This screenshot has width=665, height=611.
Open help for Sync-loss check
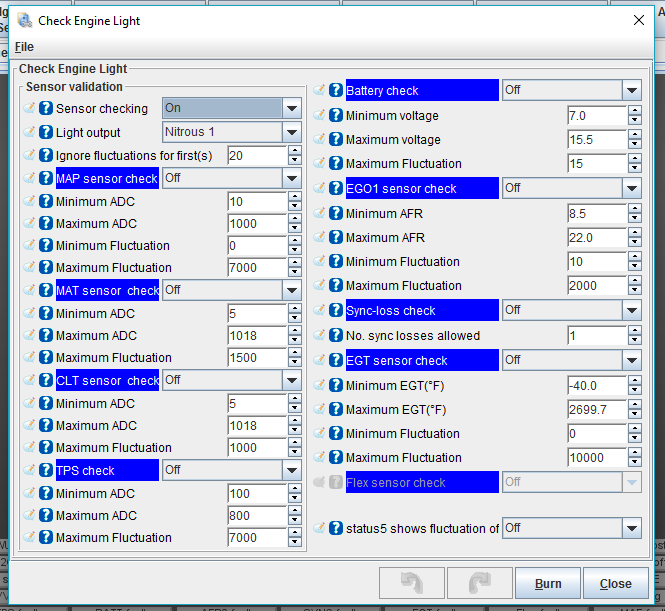tap(336, 310)
